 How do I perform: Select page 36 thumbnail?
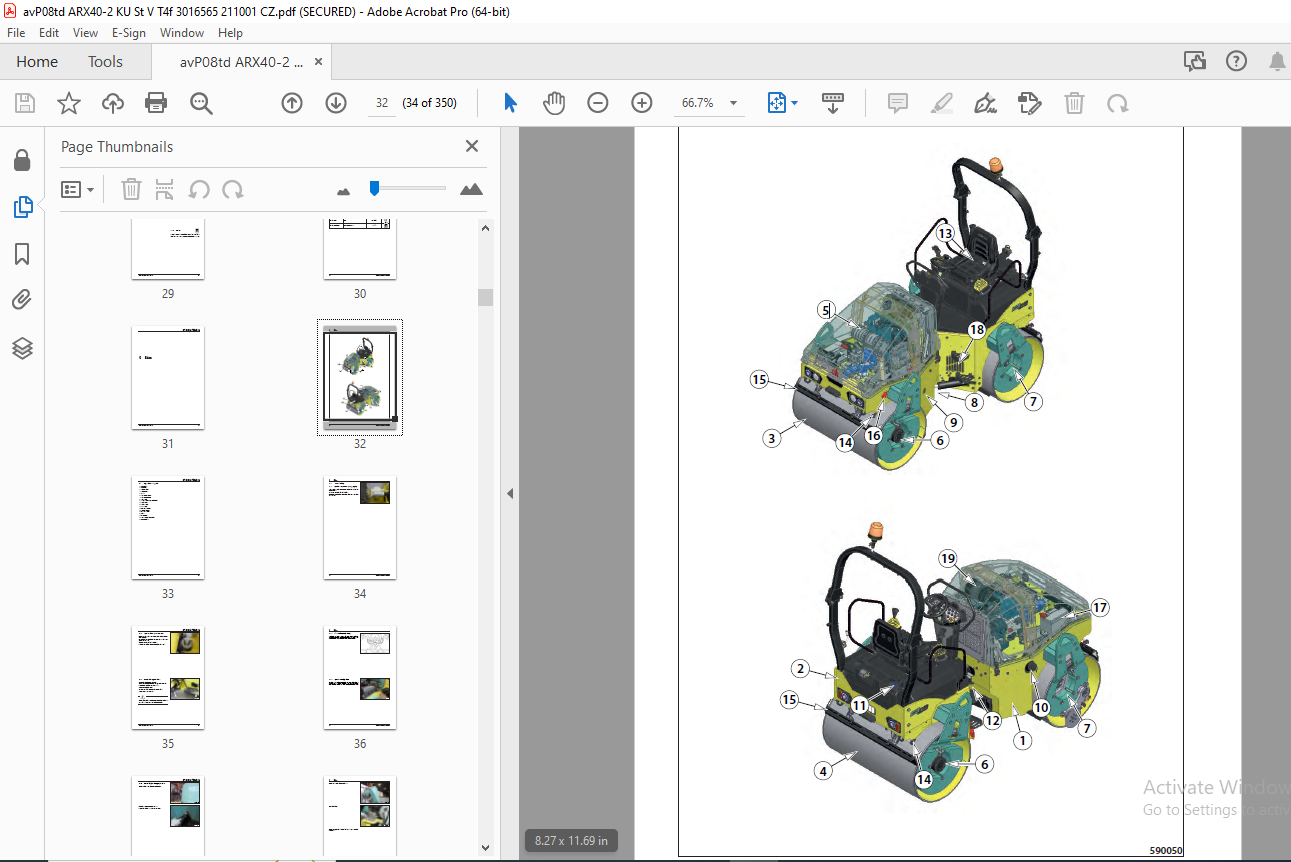click(x=360, y=678)
